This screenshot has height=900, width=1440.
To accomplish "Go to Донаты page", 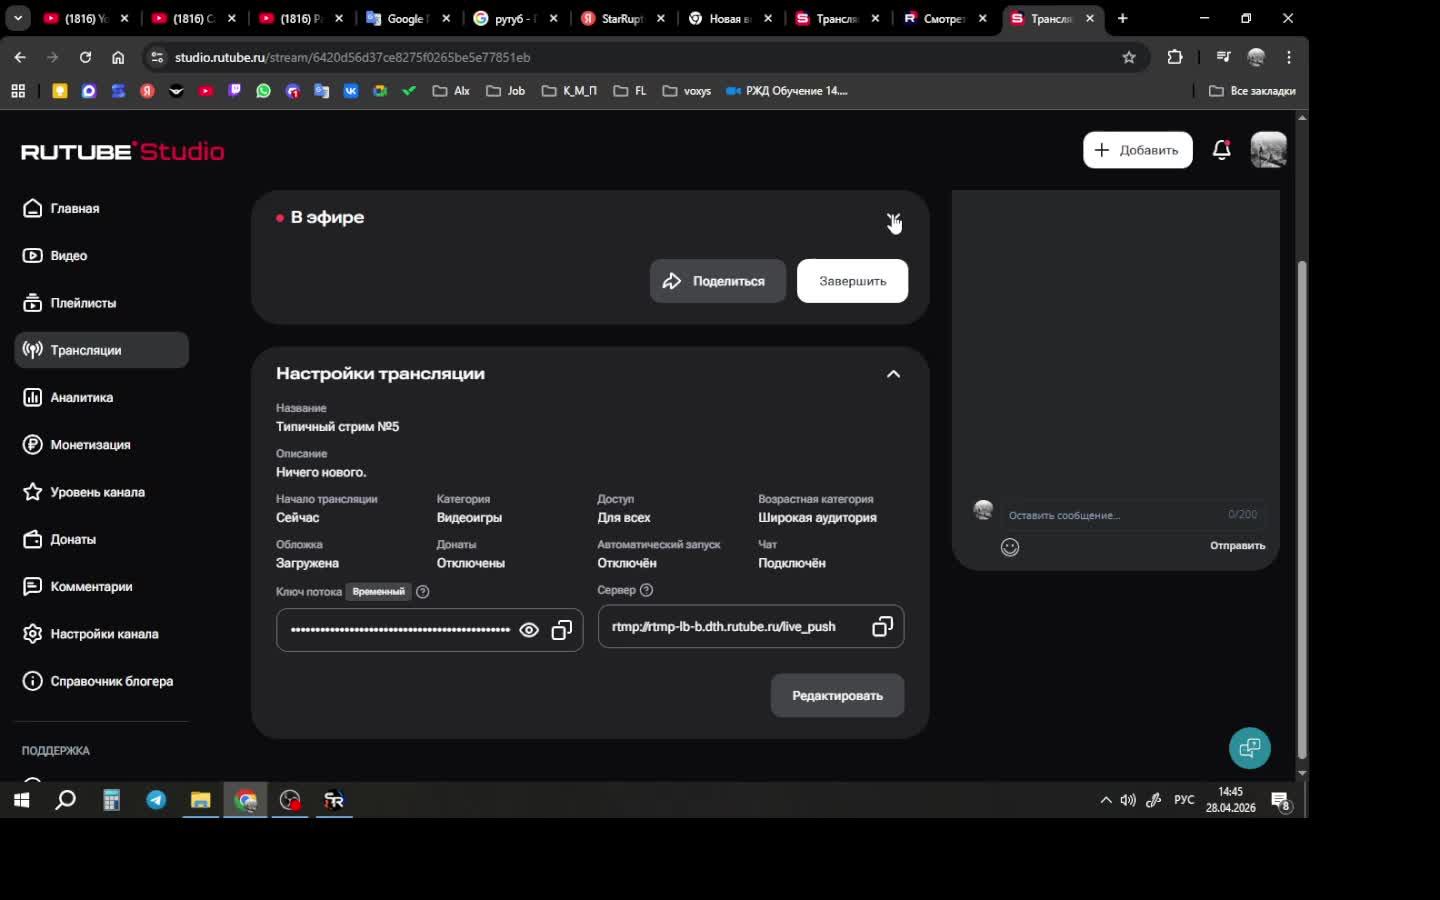I will [x=59, y=539].
